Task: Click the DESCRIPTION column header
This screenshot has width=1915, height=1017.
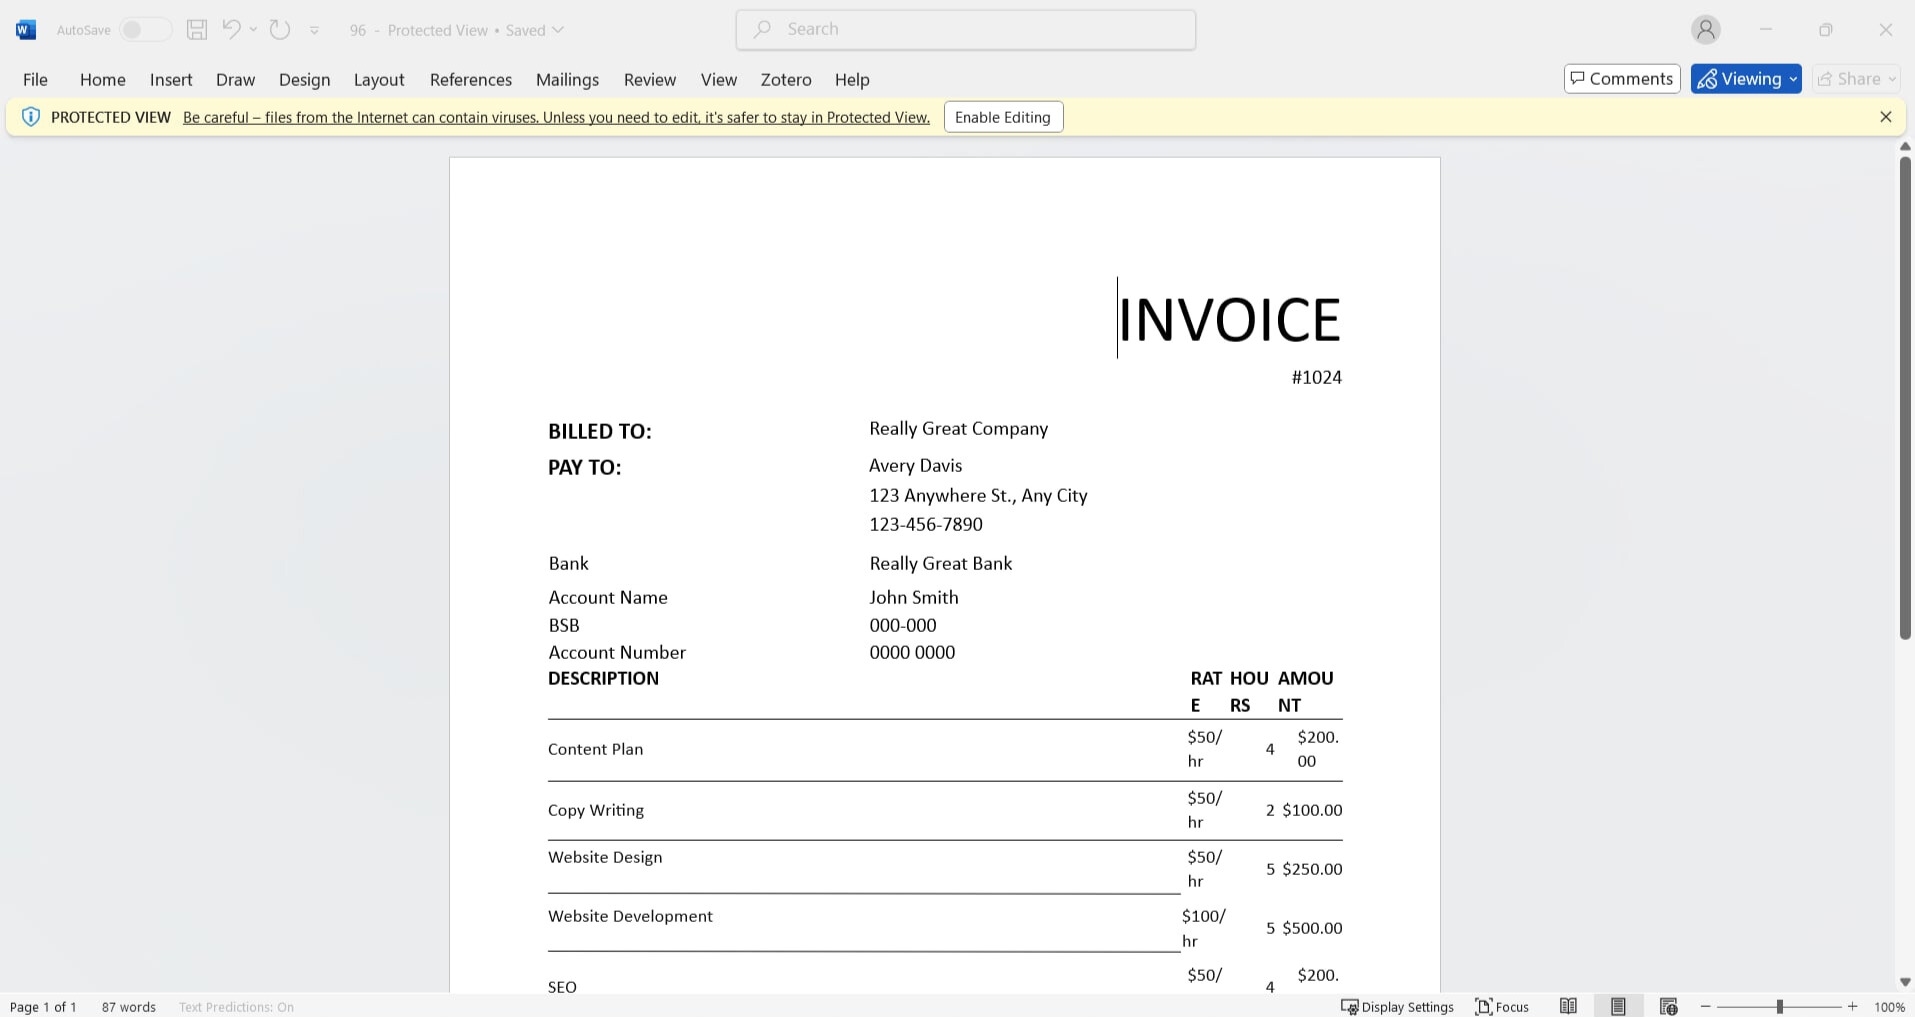Action: [603, 678]
